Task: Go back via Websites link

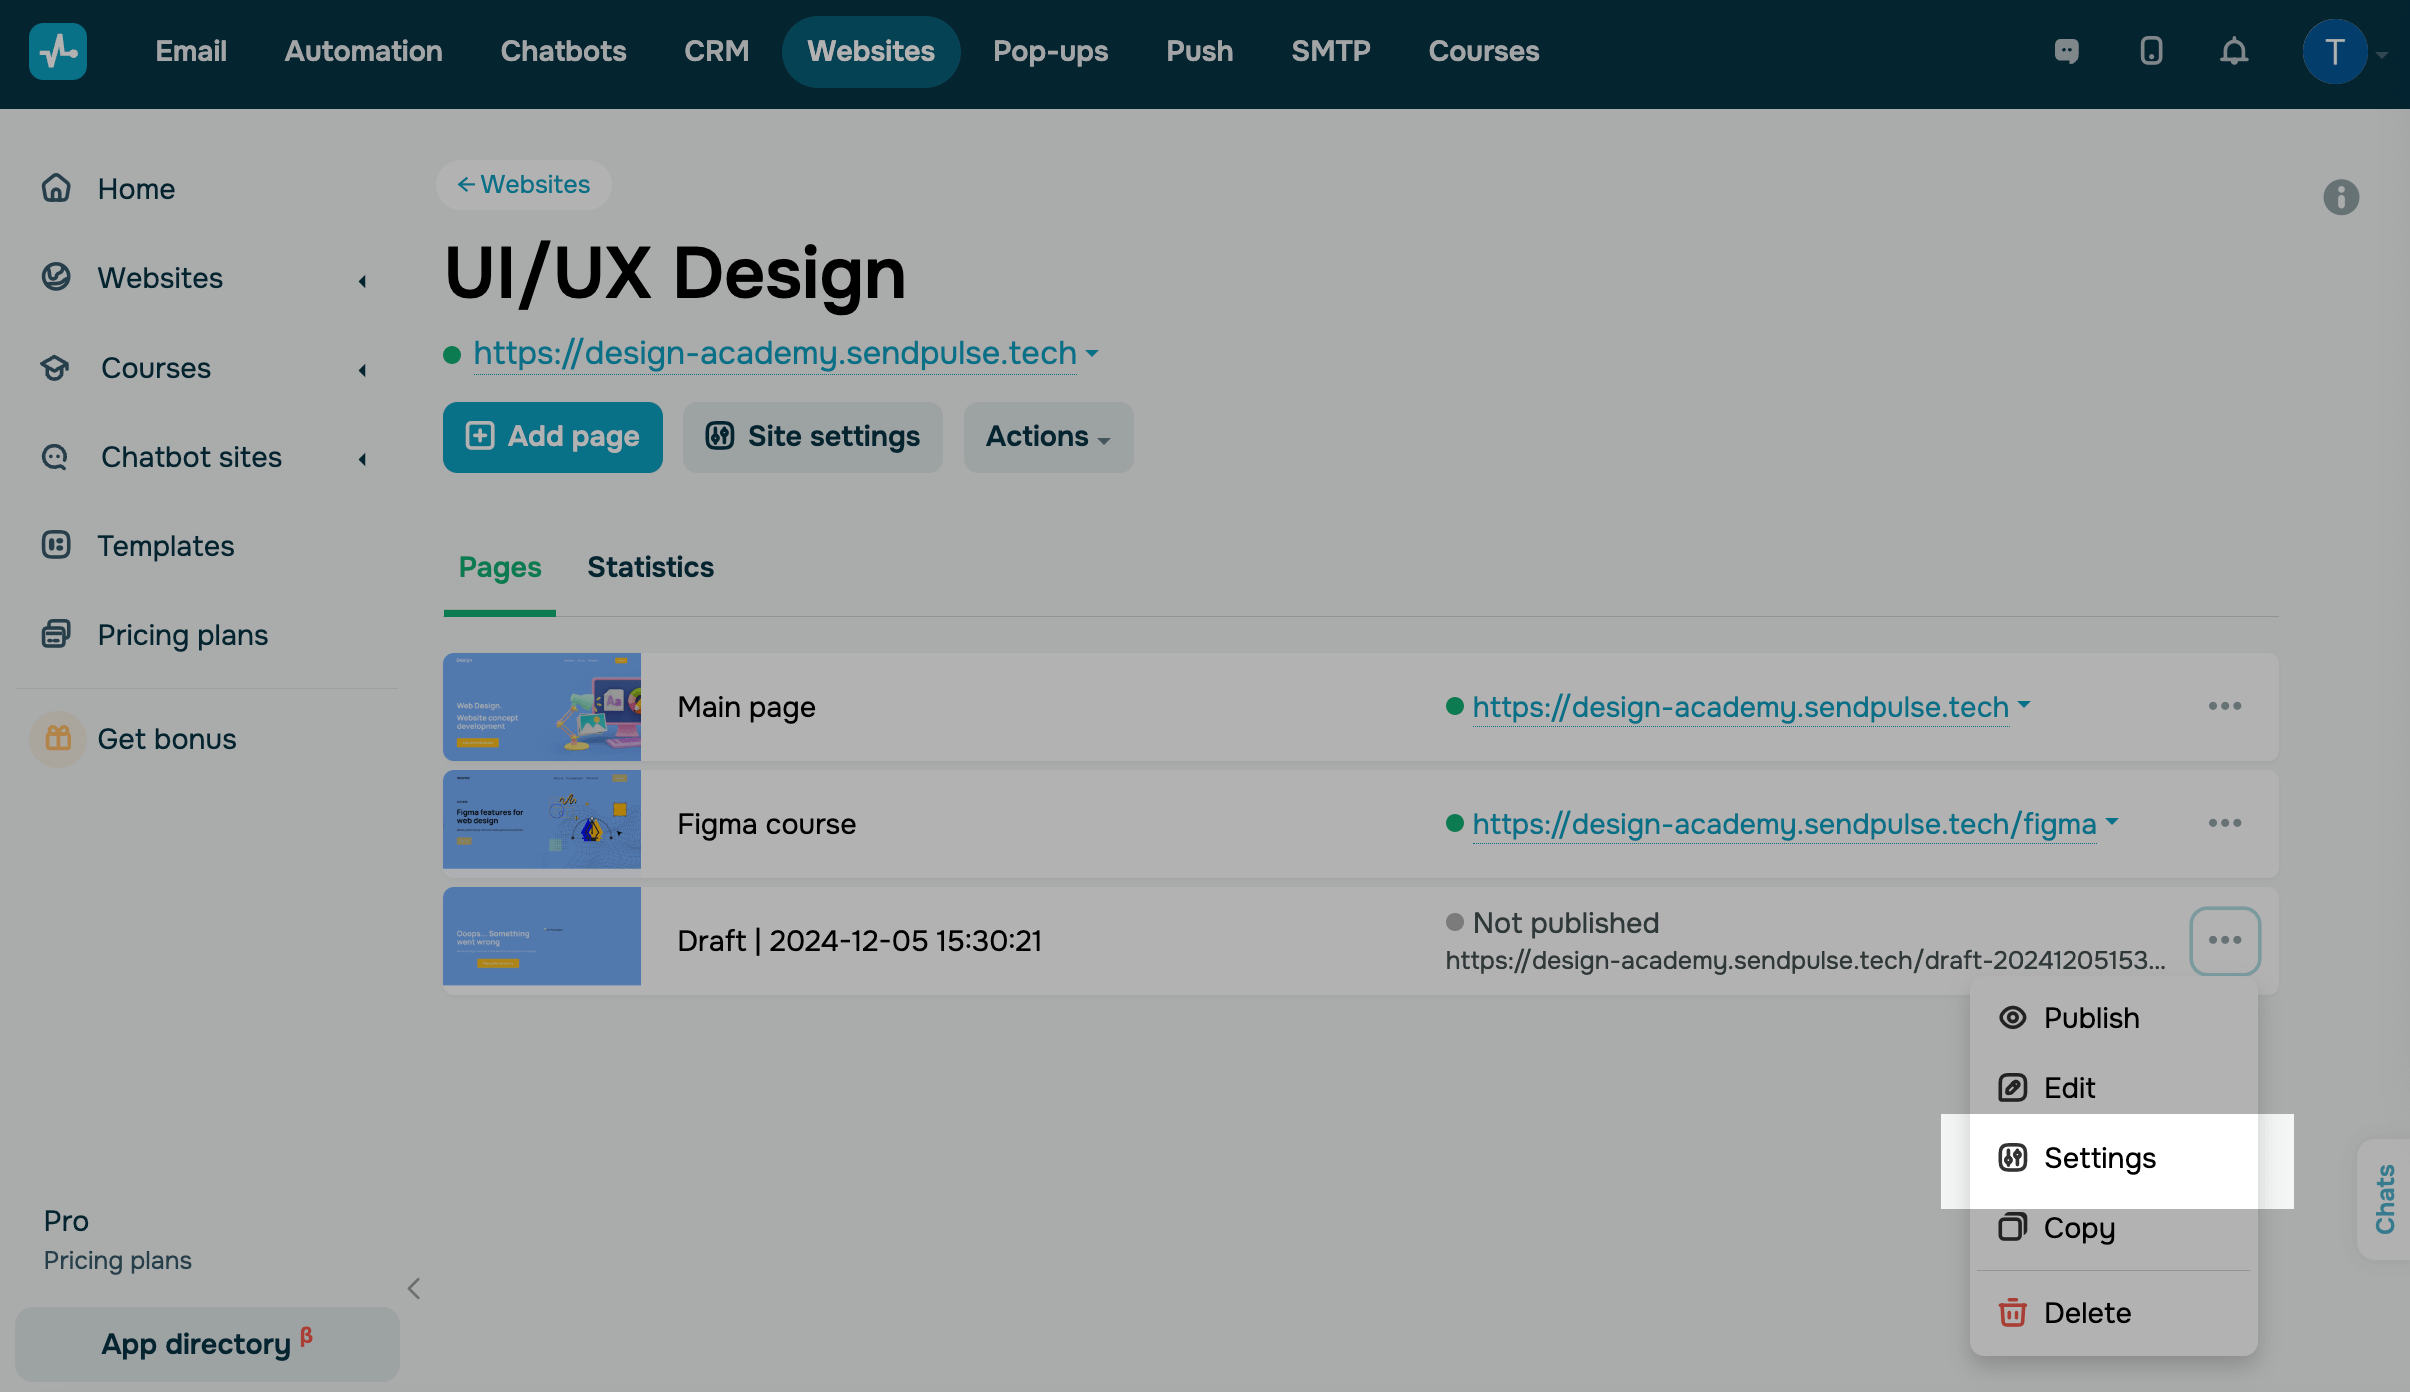Action: coord(524,185)
